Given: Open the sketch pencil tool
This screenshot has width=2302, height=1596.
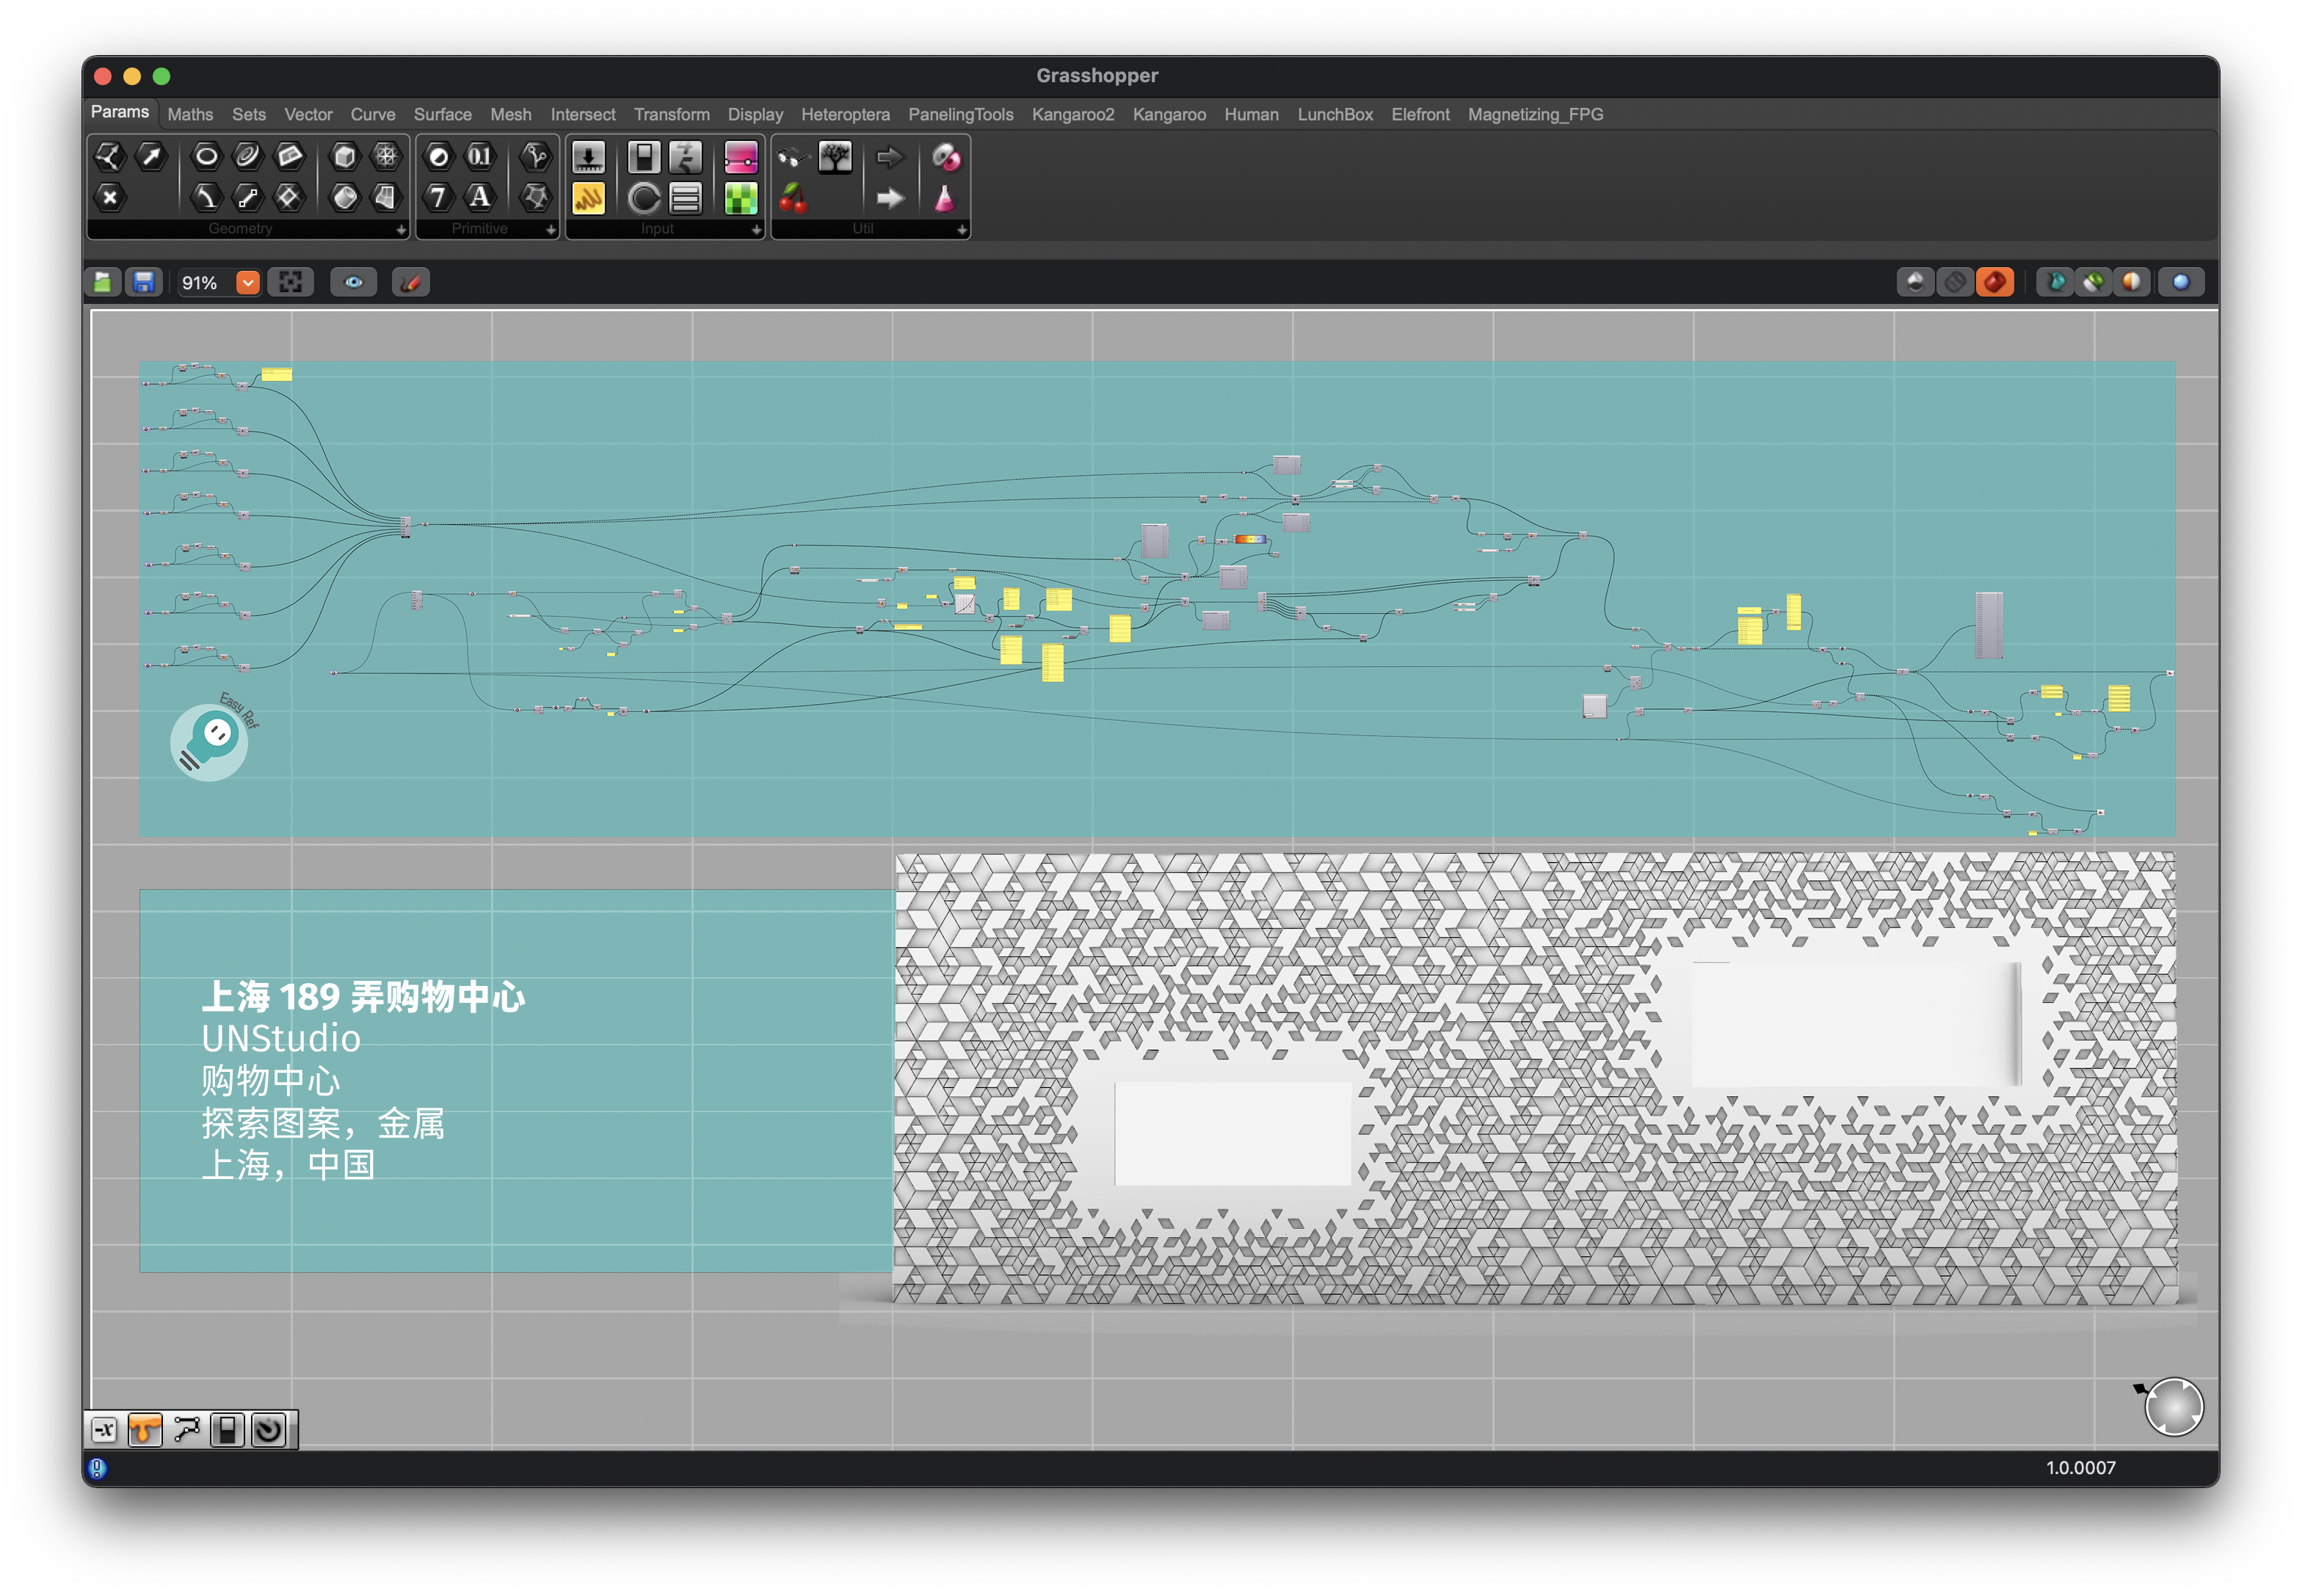Looking at the screenshot, I should [x=410, y=283].
